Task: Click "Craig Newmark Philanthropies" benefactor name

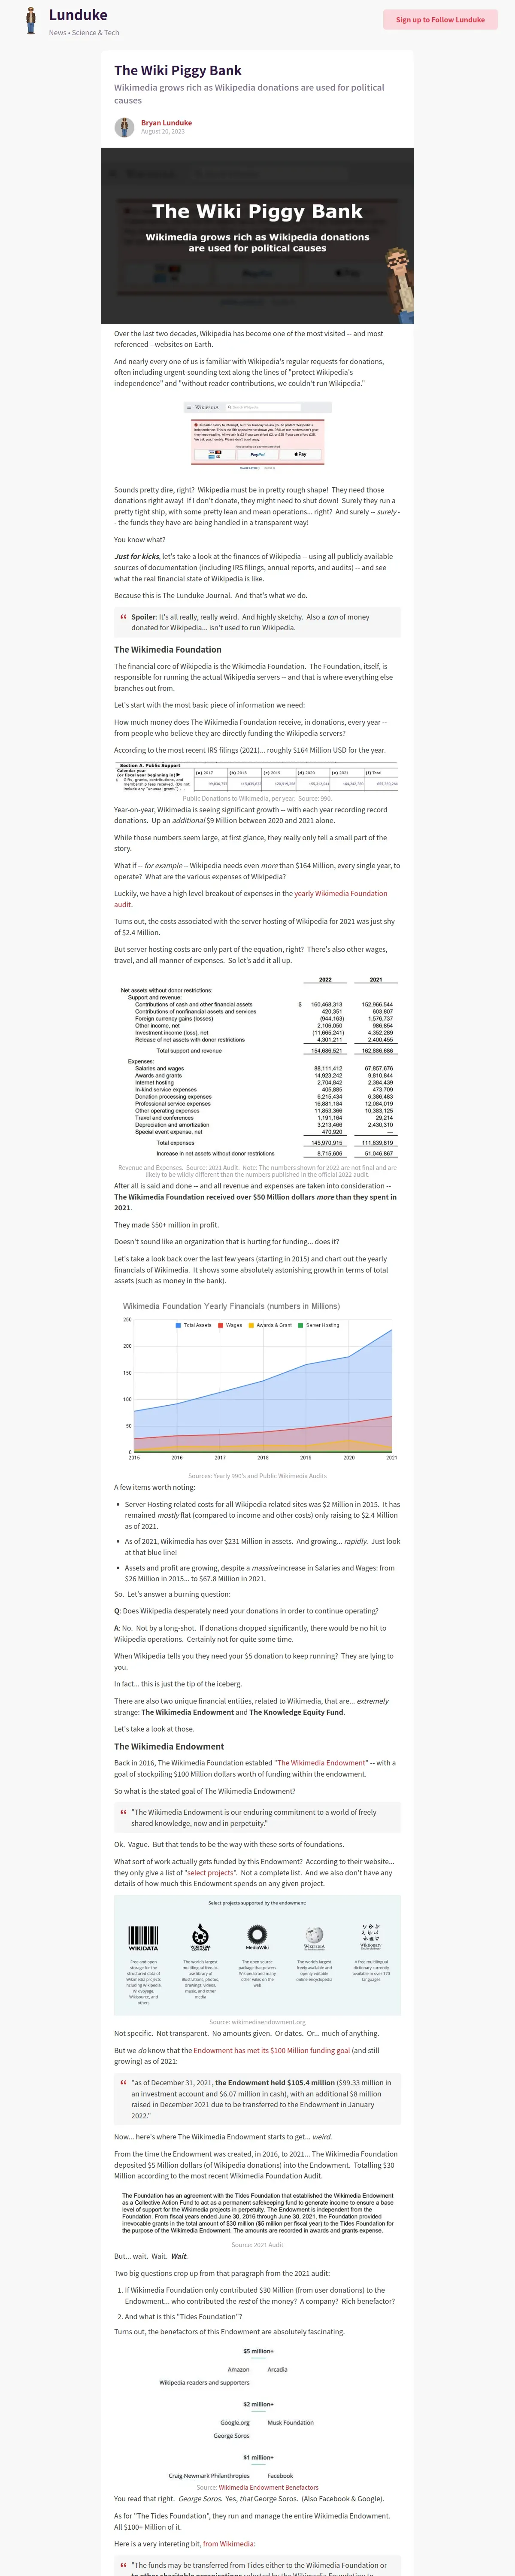Action: (x=209, y=2476)
